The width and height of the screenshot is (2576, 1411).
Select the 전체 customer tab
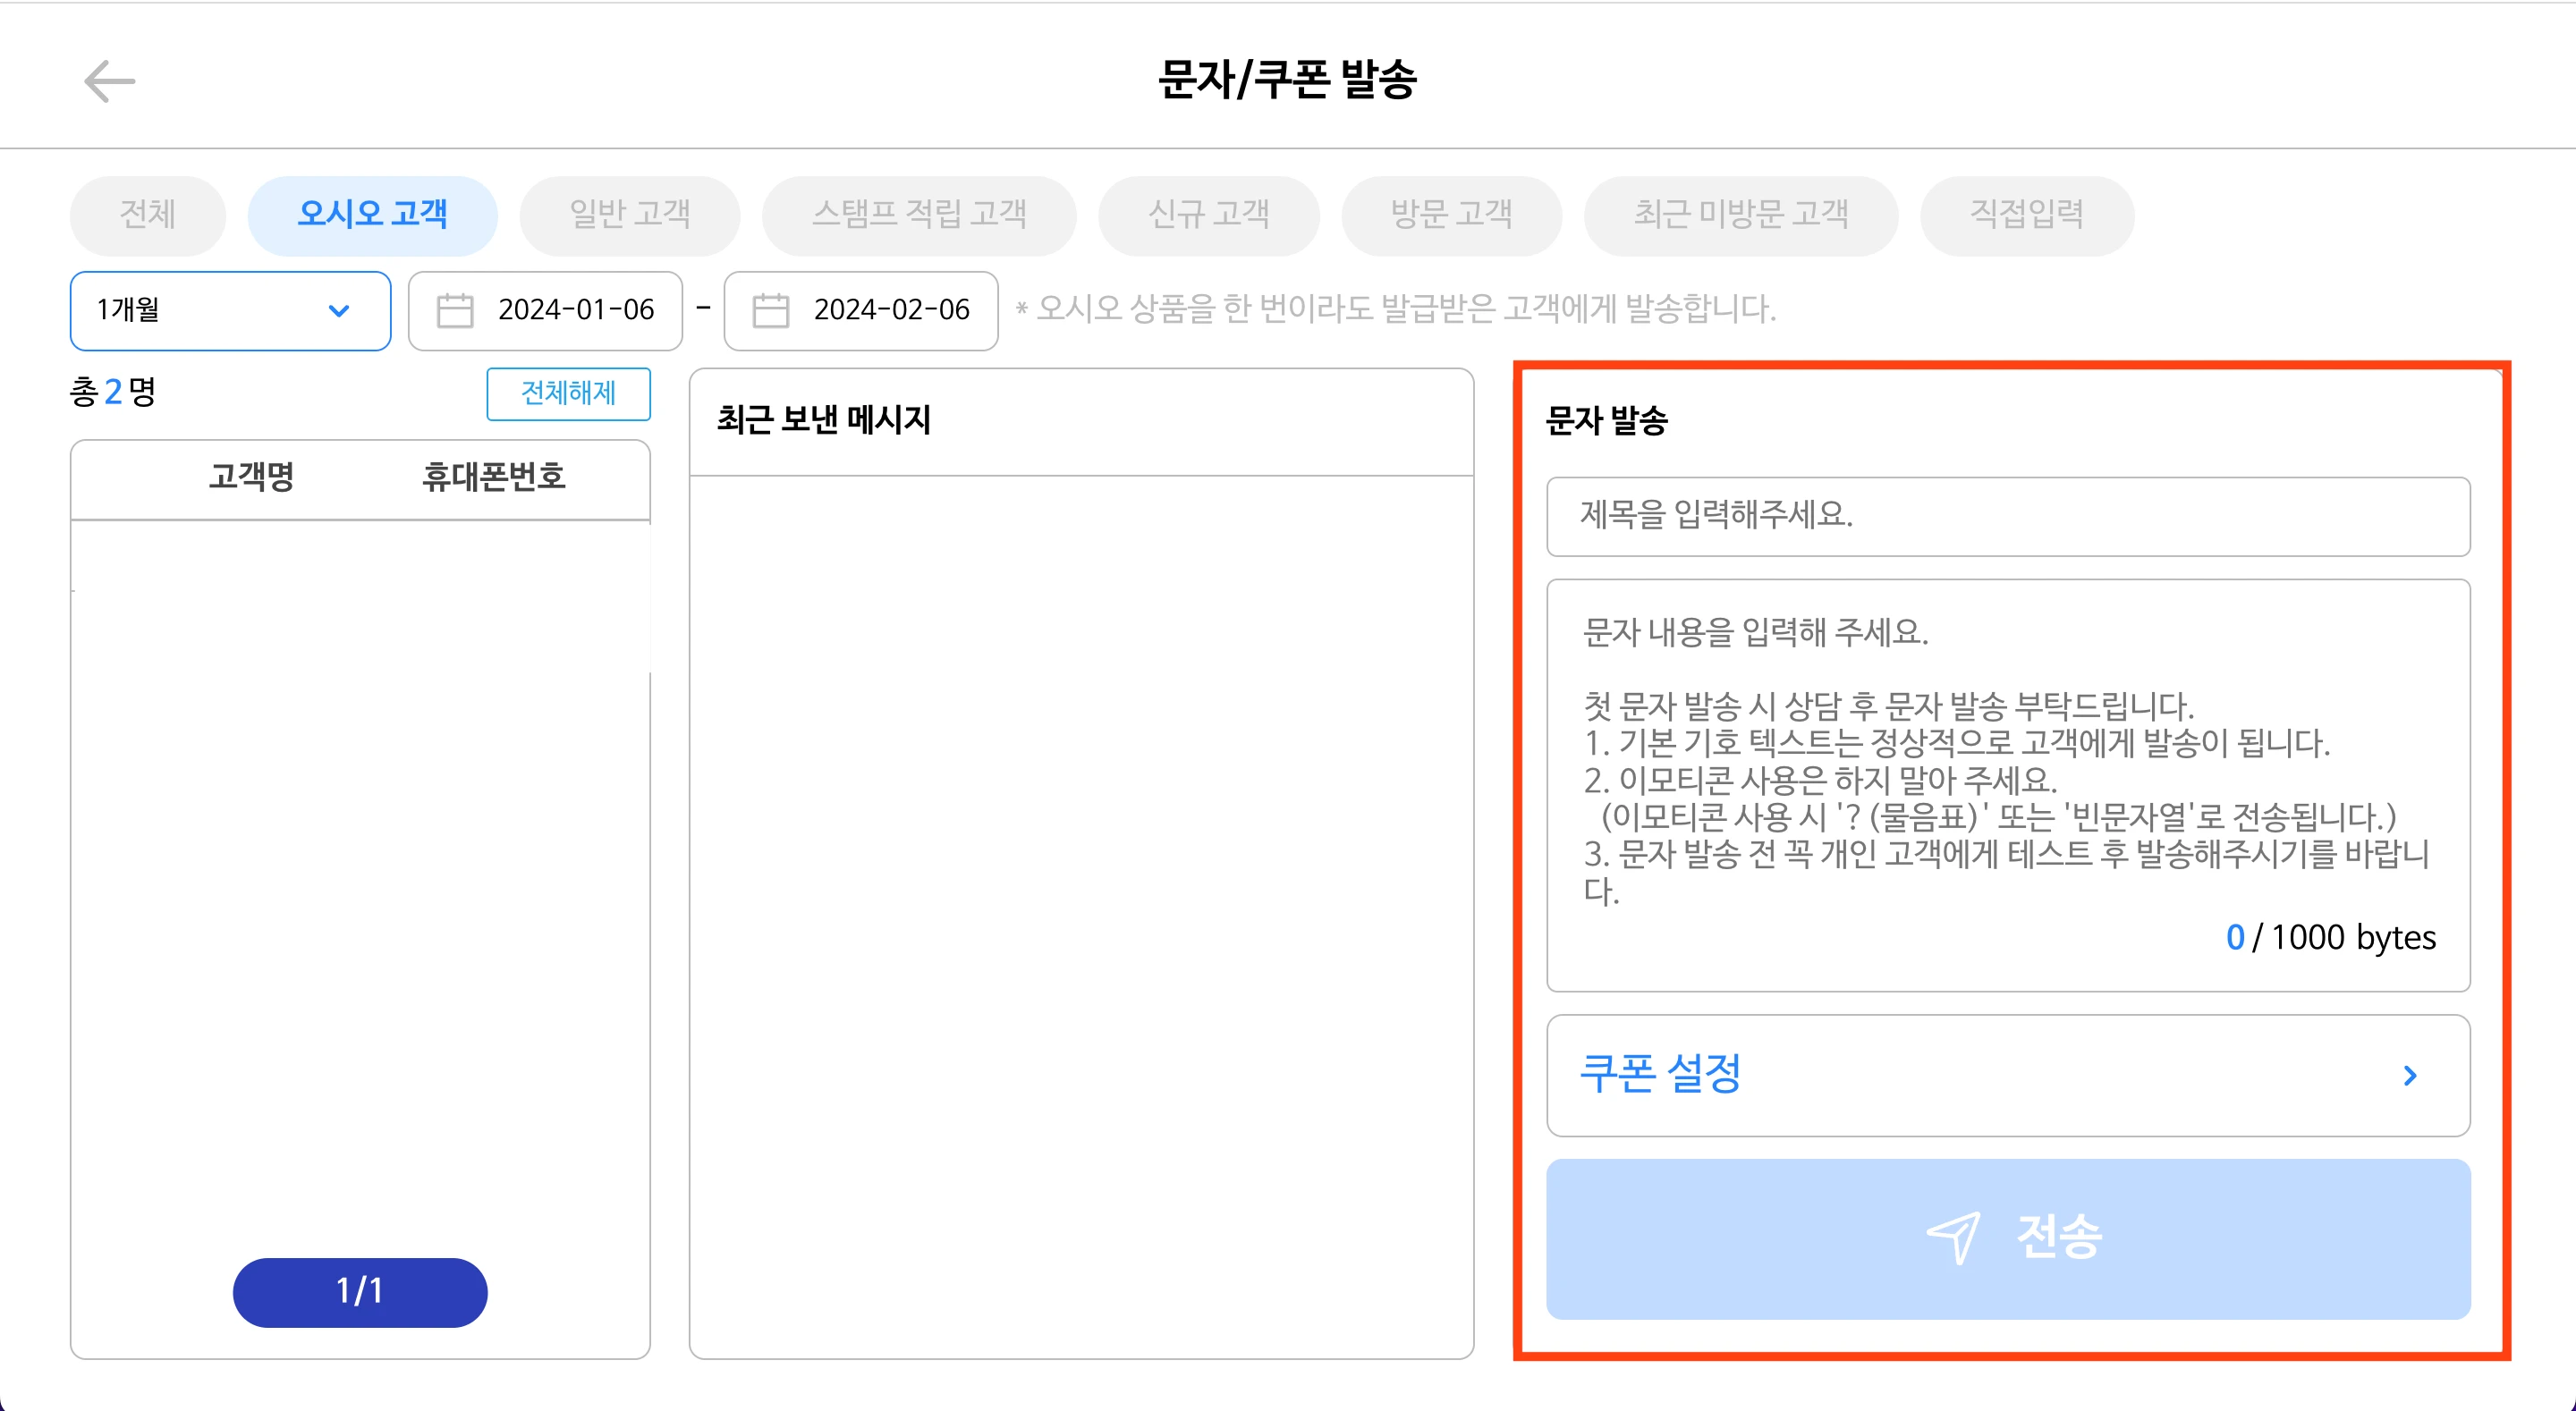pos(148,215)
